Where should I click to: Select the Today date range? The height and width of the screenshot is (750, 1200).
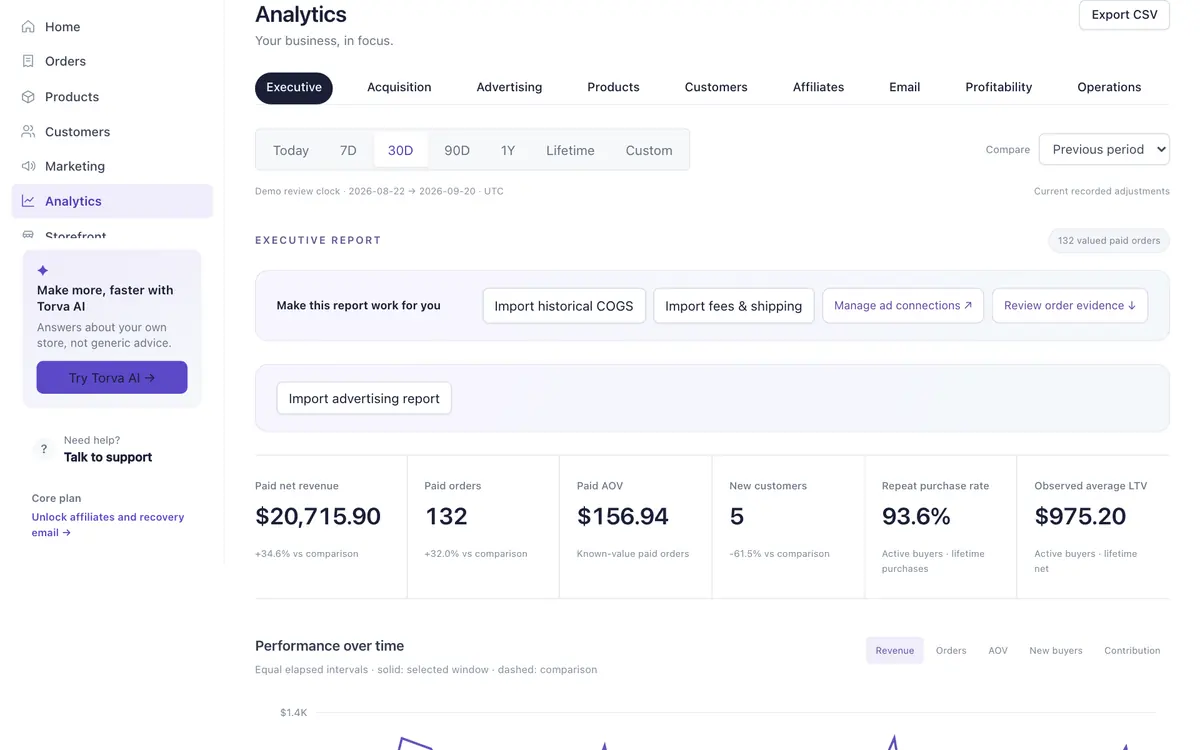point(291,150)
